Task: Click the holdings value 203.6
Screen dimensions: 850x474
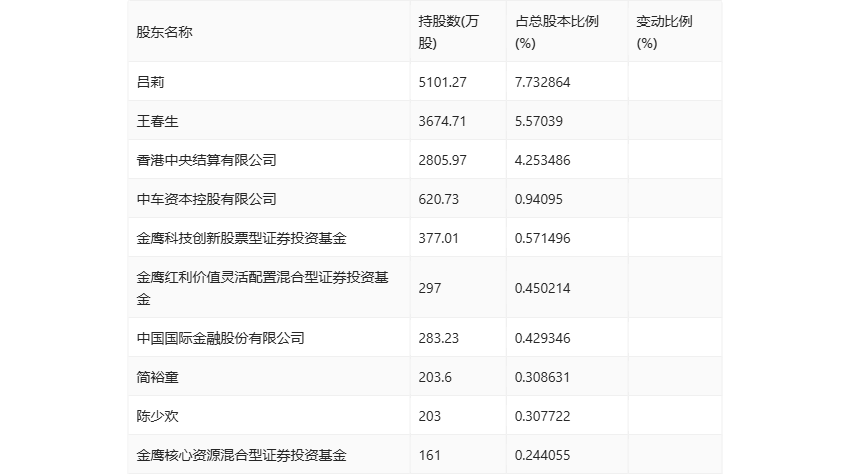Action: click(435, 377)
